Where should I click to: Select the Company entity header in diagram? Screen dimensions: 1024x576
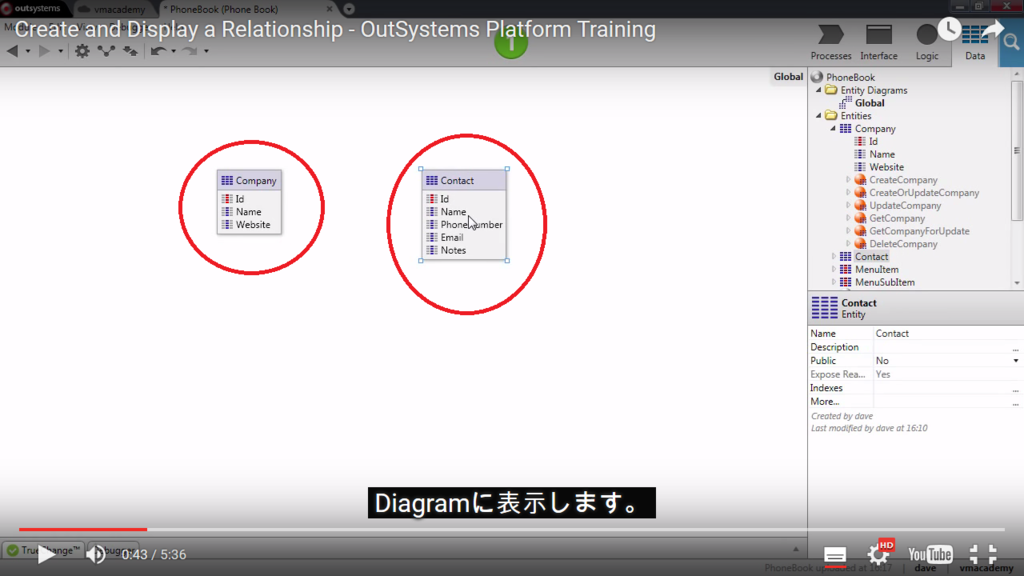(249, 180)
